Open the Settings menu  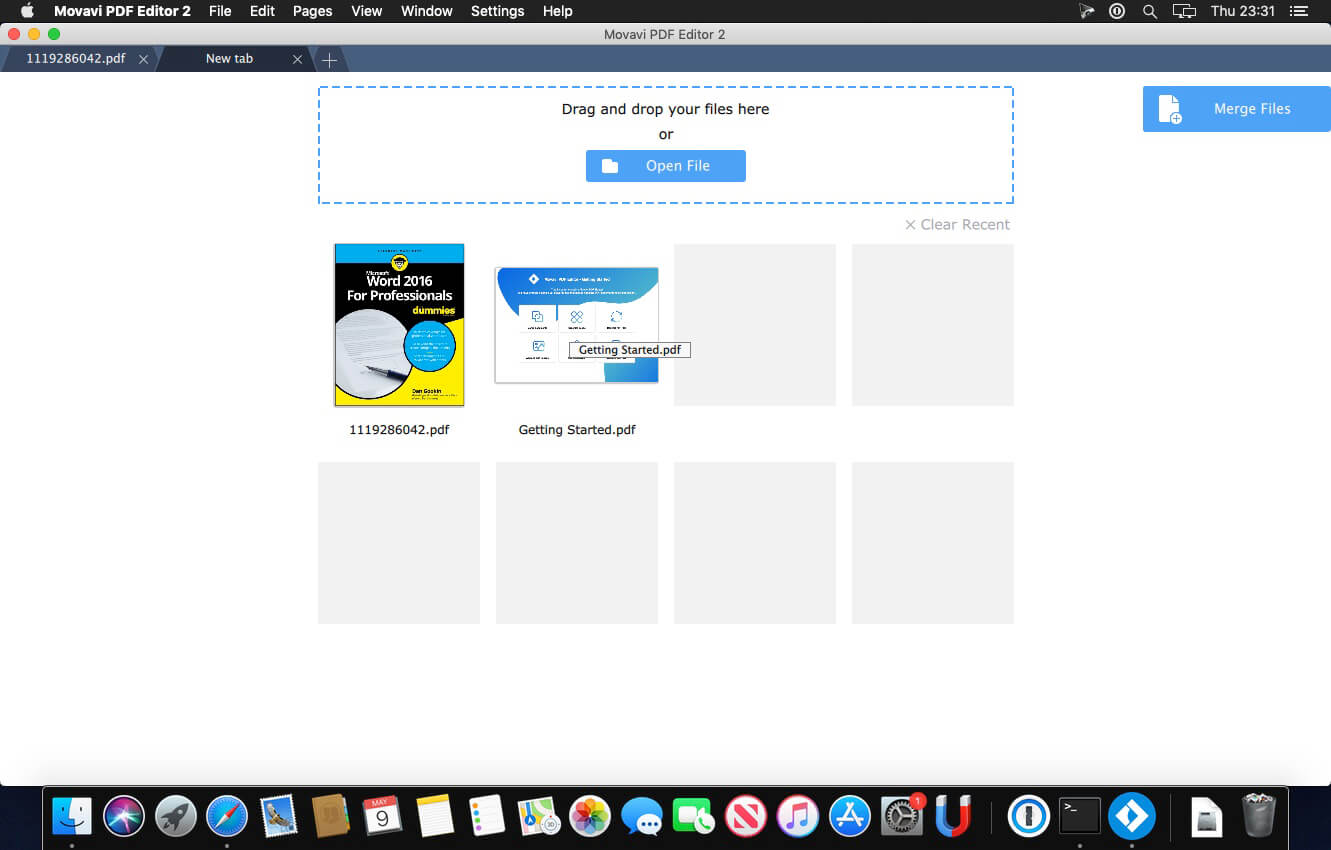coord(497,11)
